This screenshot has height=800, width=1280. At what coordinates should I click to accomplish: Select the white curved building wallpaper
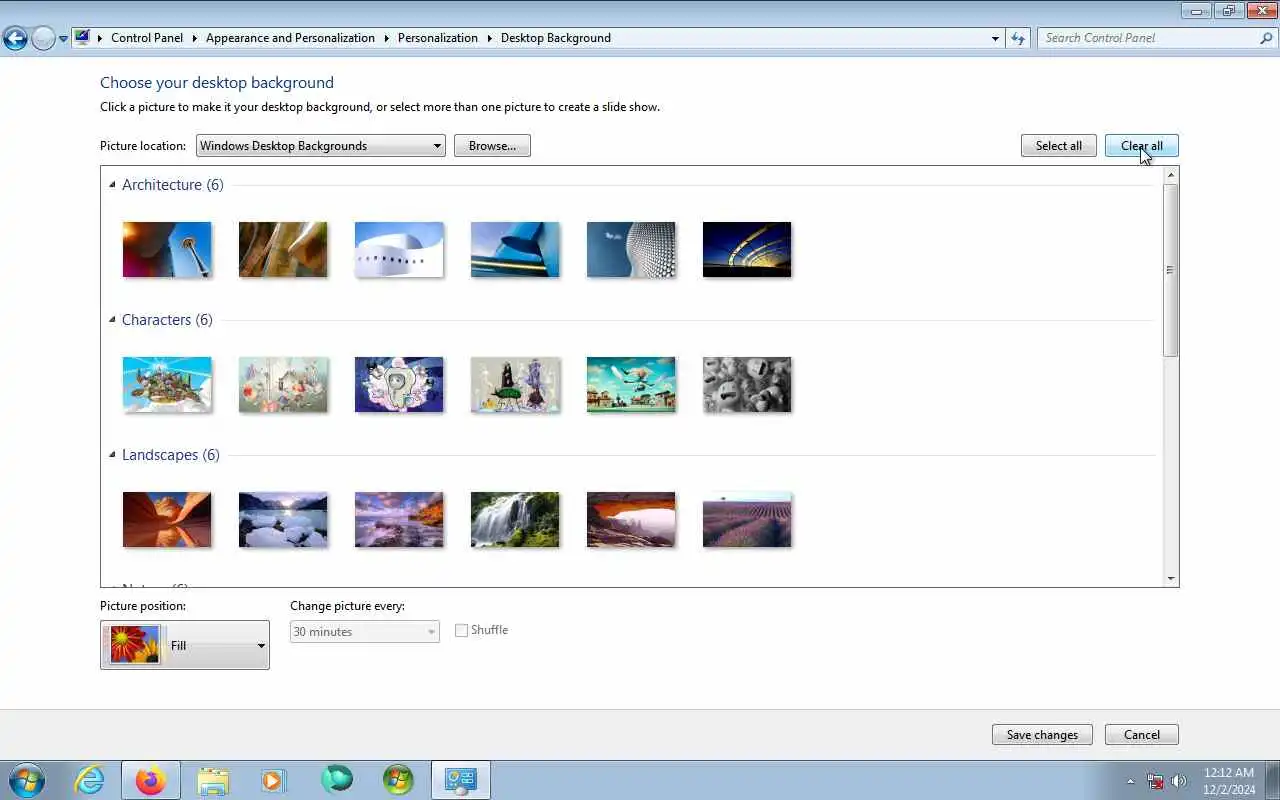[399, 250]
